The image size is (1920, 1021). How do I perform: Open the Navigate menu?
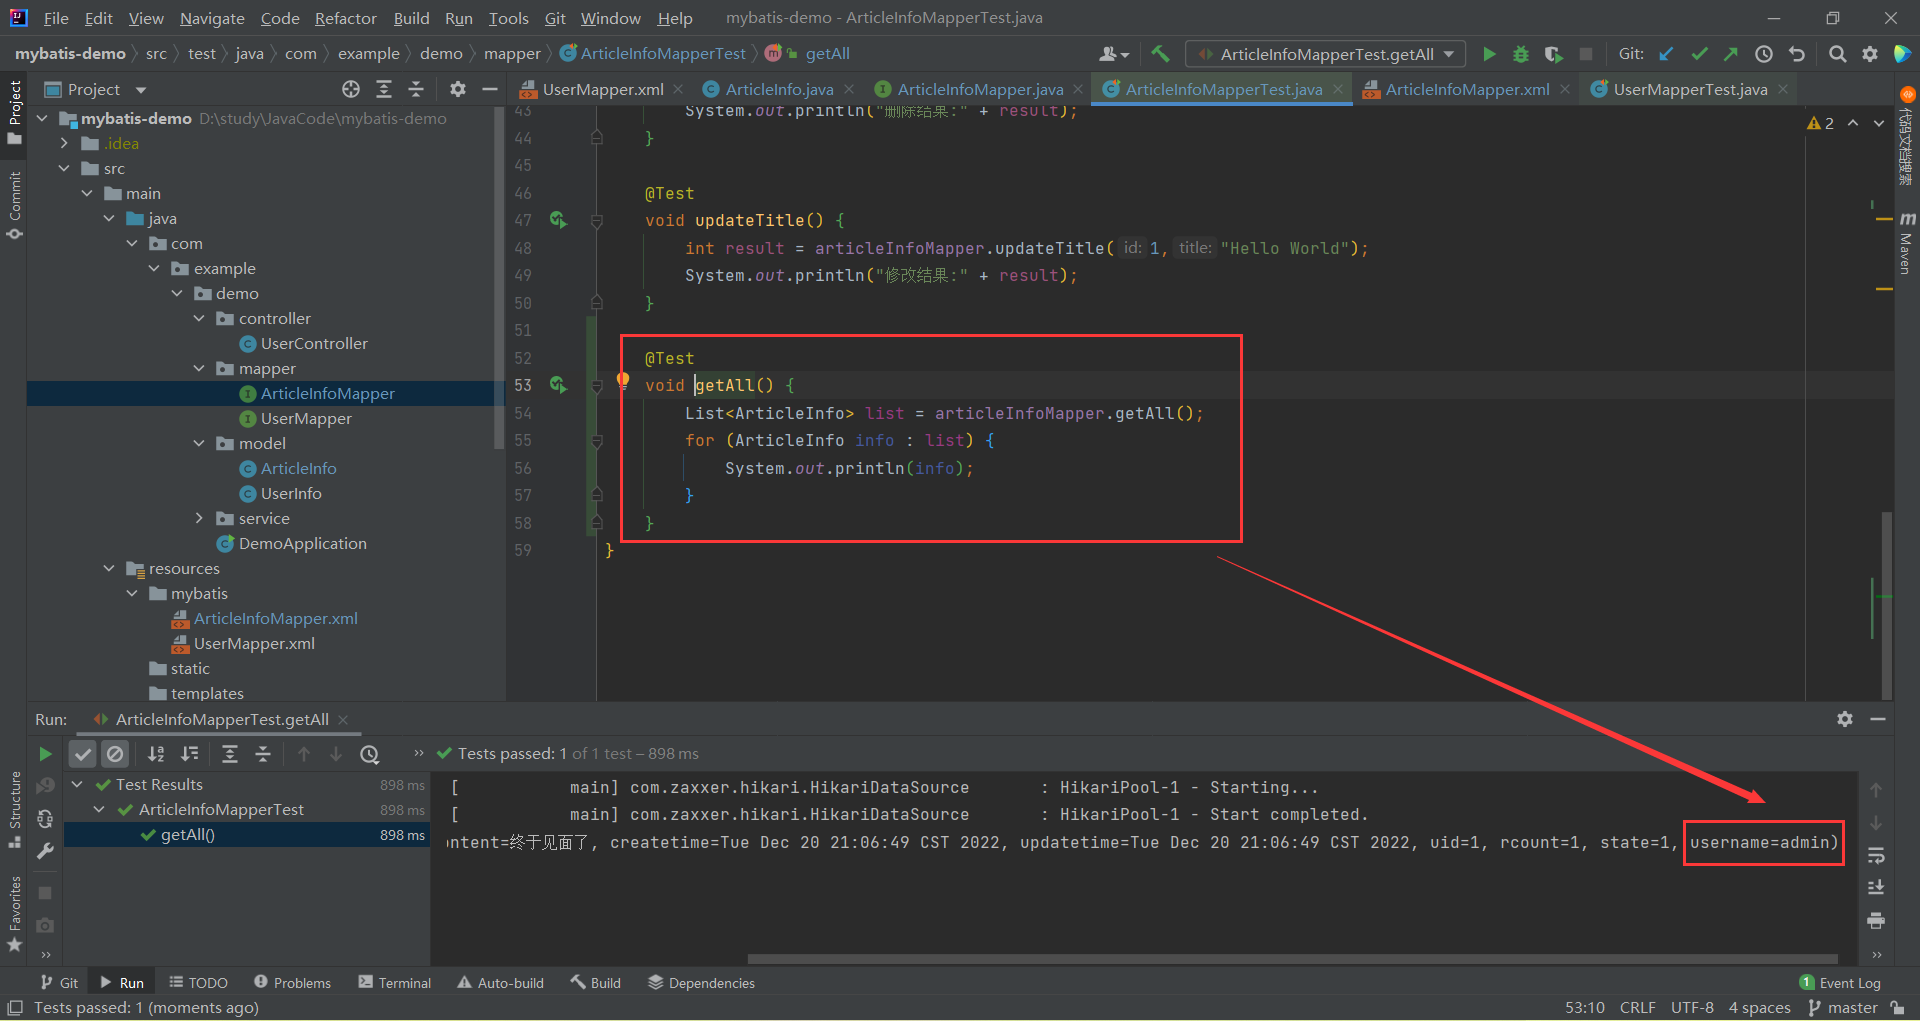coord(212,18)
